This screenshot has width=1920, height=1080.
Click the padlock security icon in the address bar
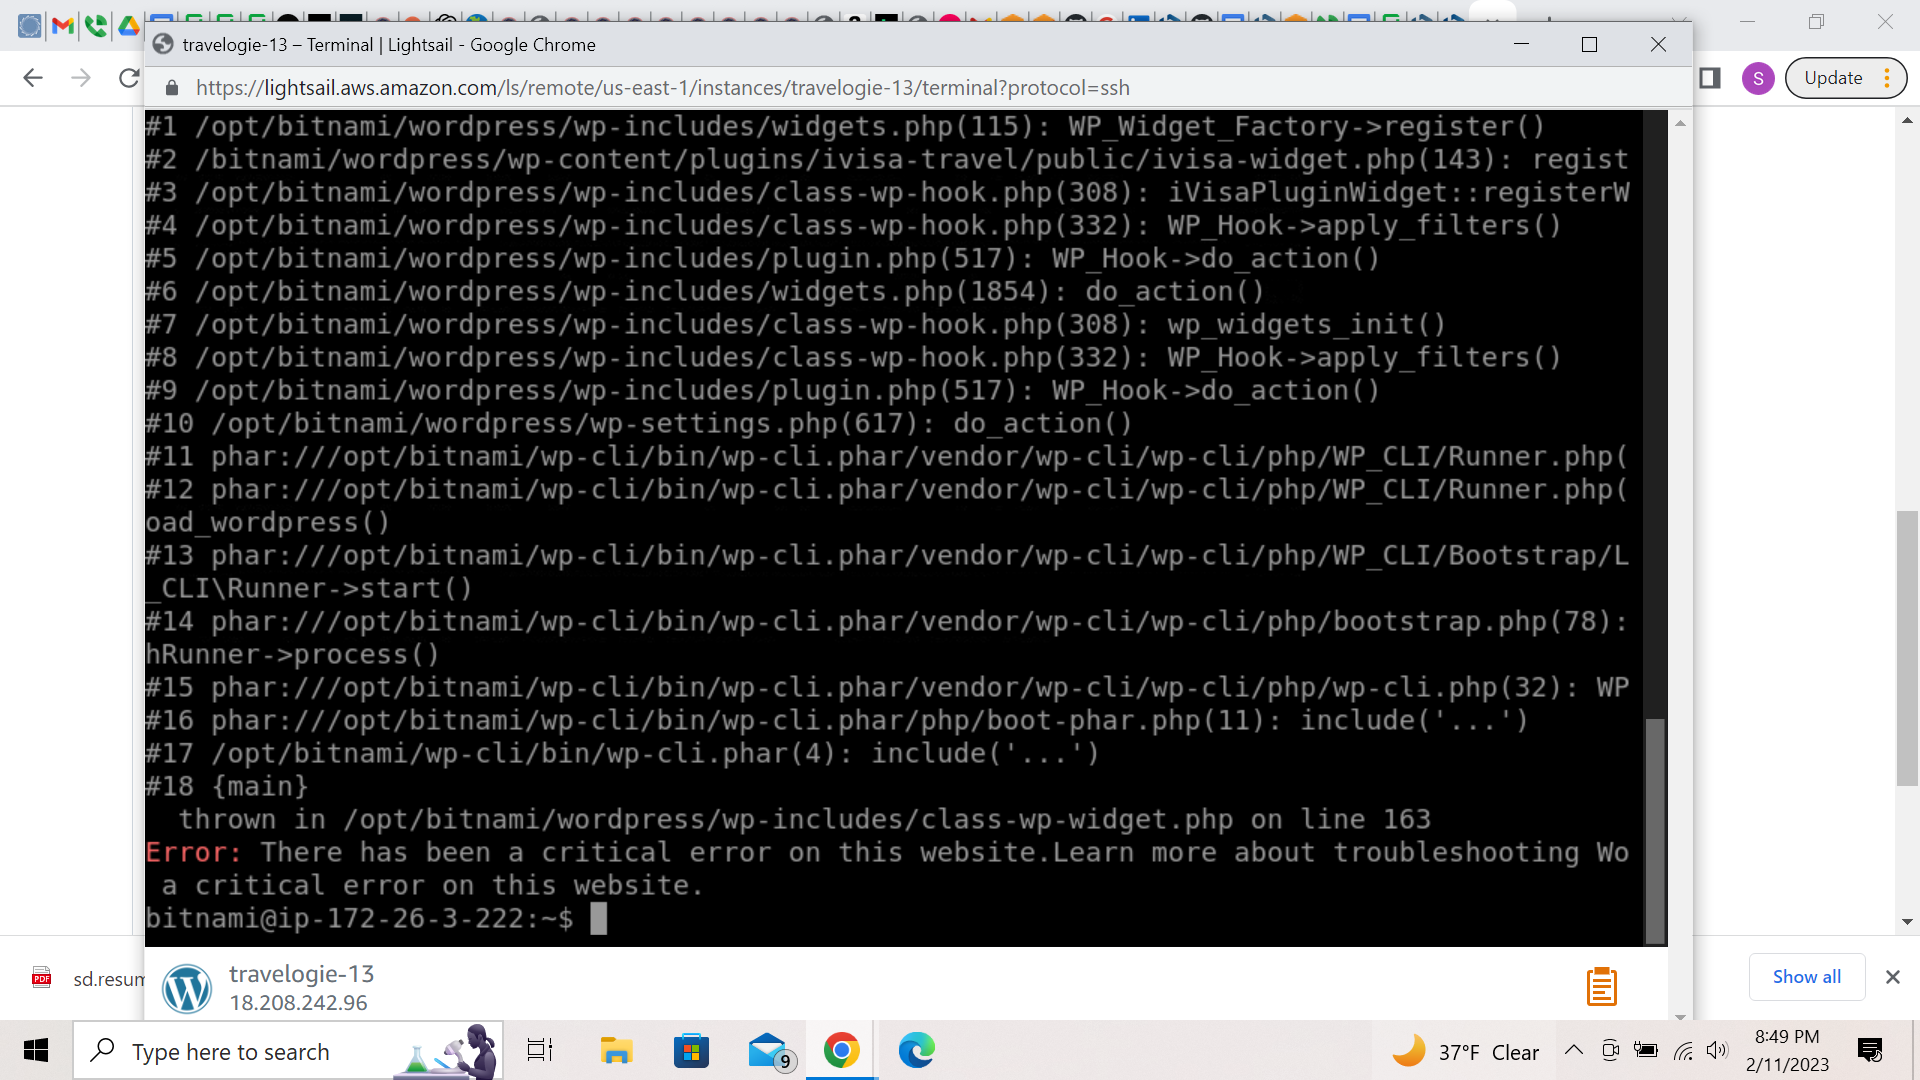pyautogui.click(x=171, y=88)
